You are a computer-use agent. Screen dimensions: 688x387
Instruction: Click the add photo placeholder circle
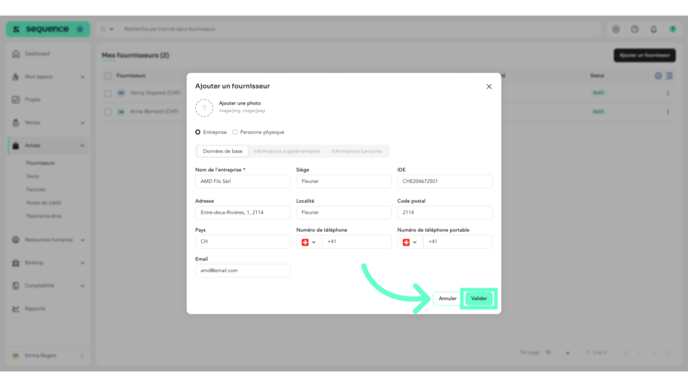coord(204,108)
